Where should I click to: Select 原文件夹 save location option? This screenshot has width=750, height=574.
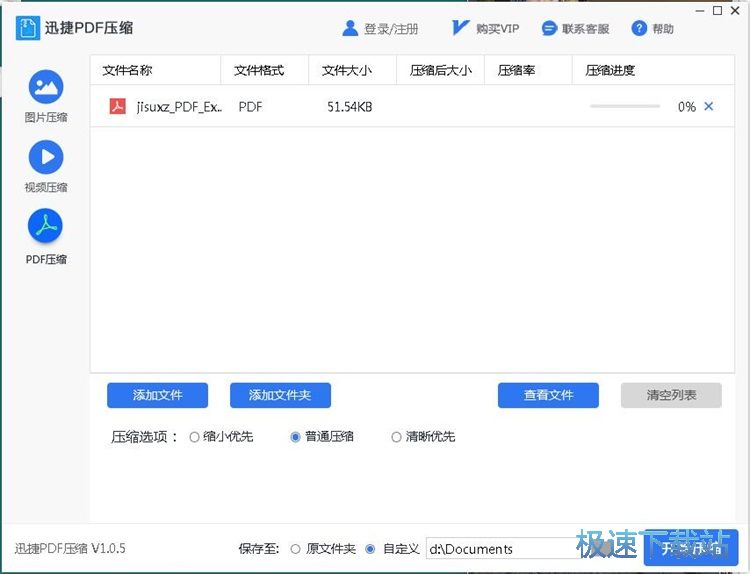pyautogui.click(x=323, y=549)
